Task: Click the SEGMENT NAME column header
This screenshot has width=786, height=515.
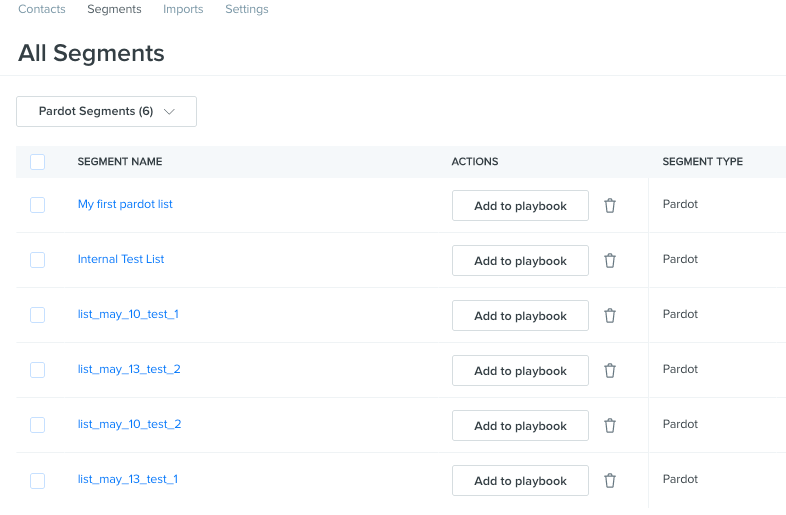Action: (x=120, y=161)
